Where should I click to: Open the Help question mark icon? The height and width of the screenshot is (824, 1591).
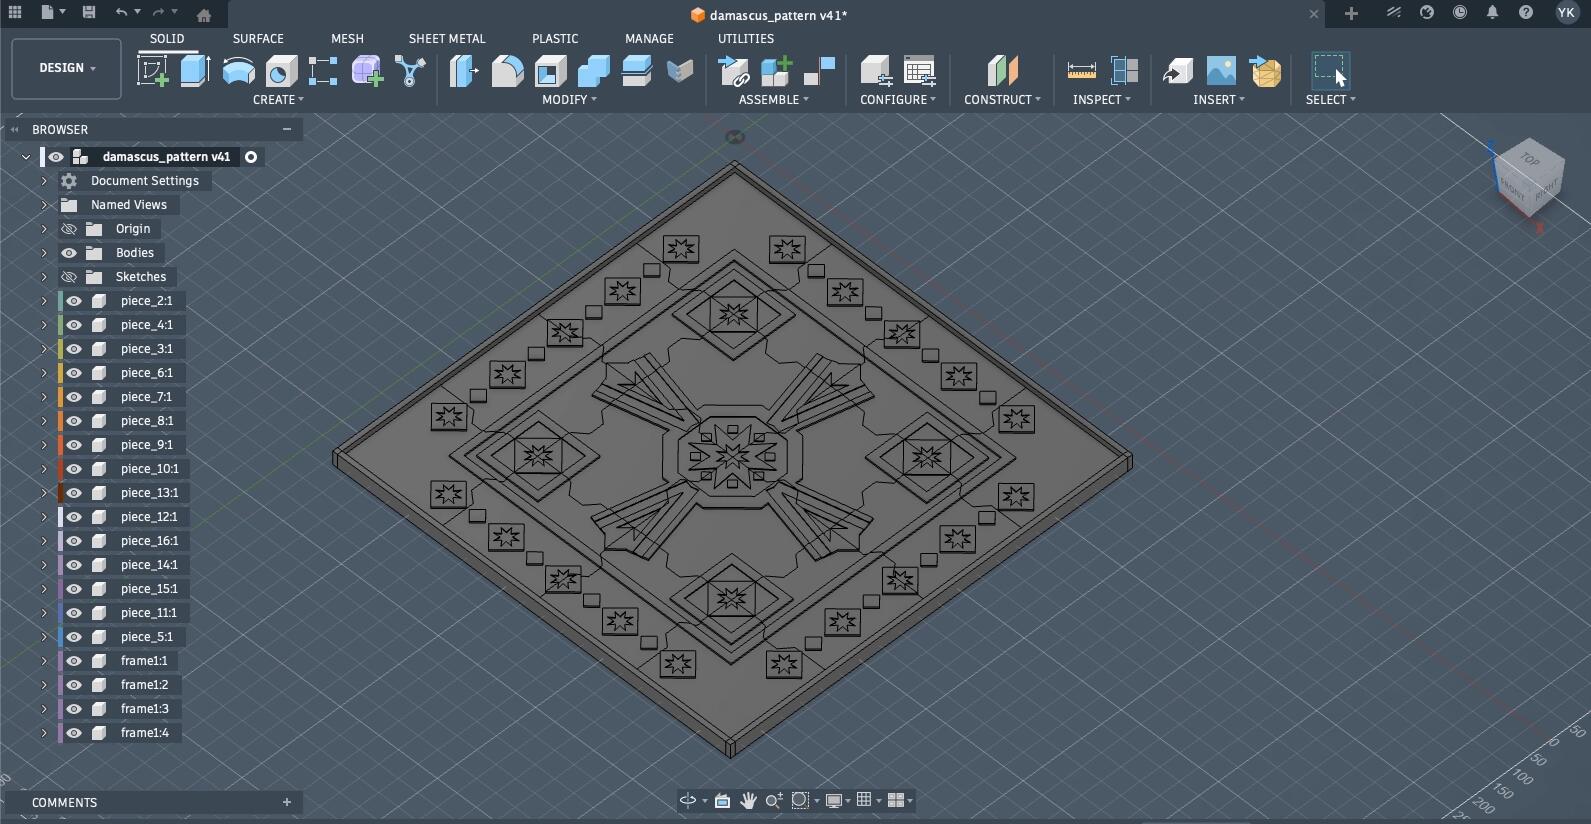pos(1525,13)
